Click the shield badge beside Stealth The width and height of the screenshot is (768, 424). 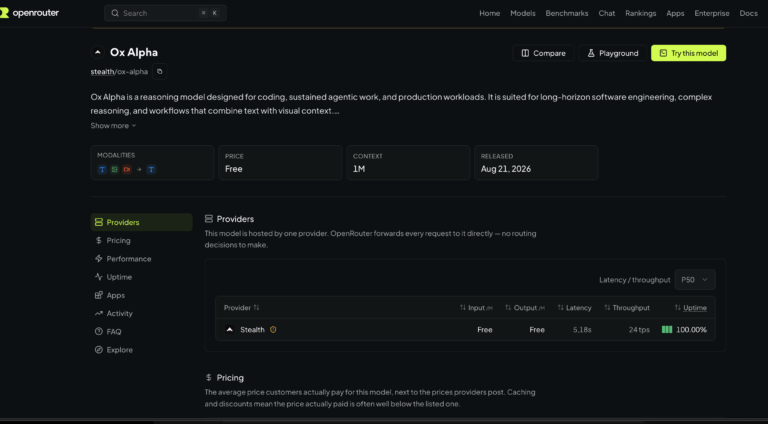pos(273,330)
